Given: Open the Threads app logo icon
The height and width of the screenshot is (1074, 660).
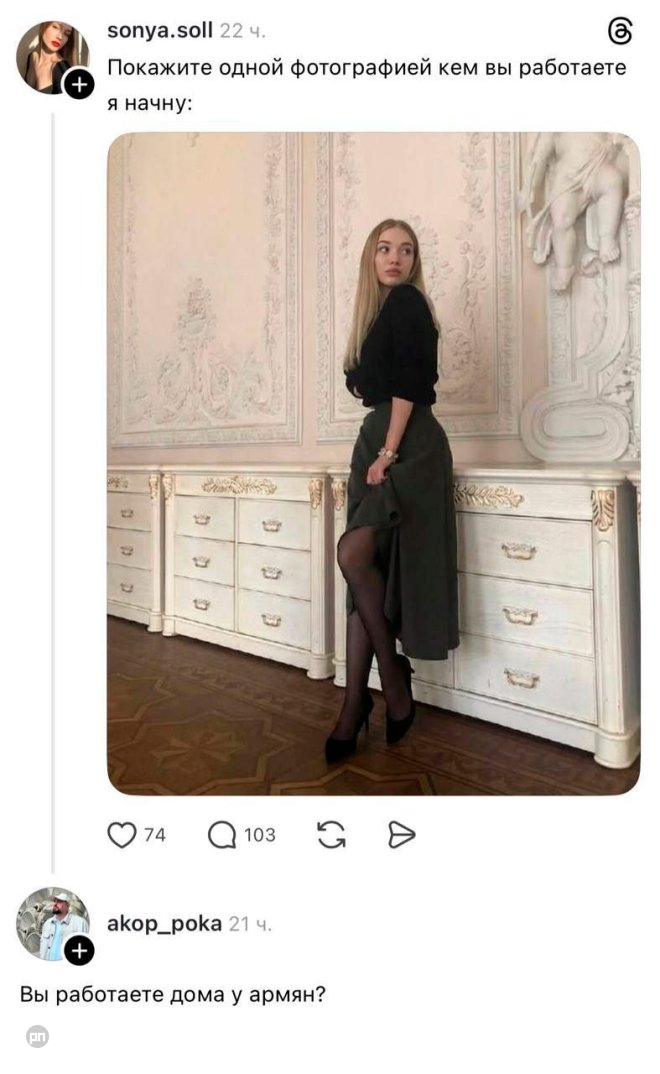Looking at the screenshot, I should [x=621, y=29].
